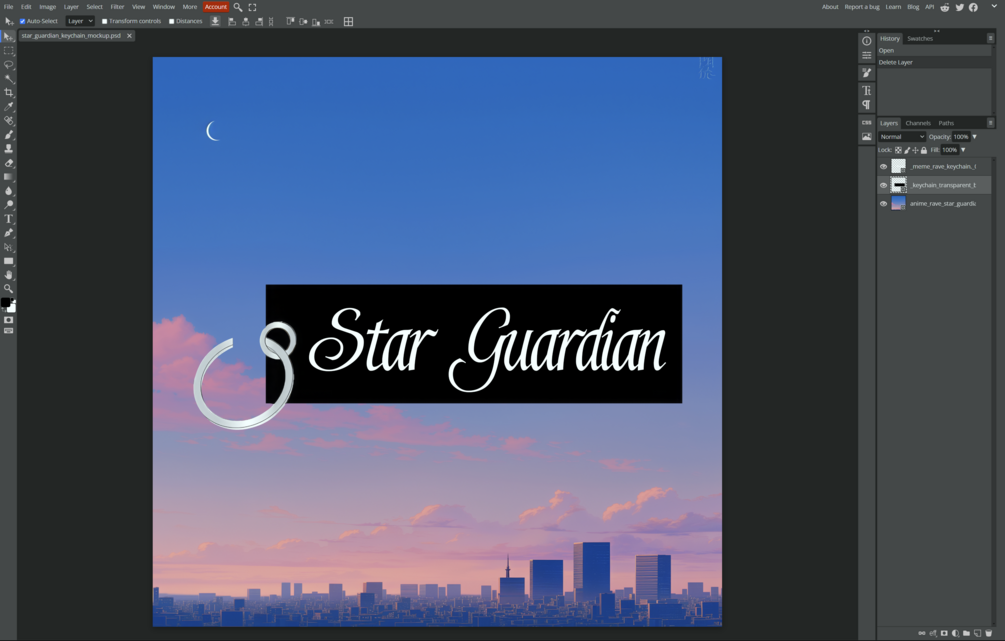Open the Report a bug link
1005x641 pixels.
[862, 7]
